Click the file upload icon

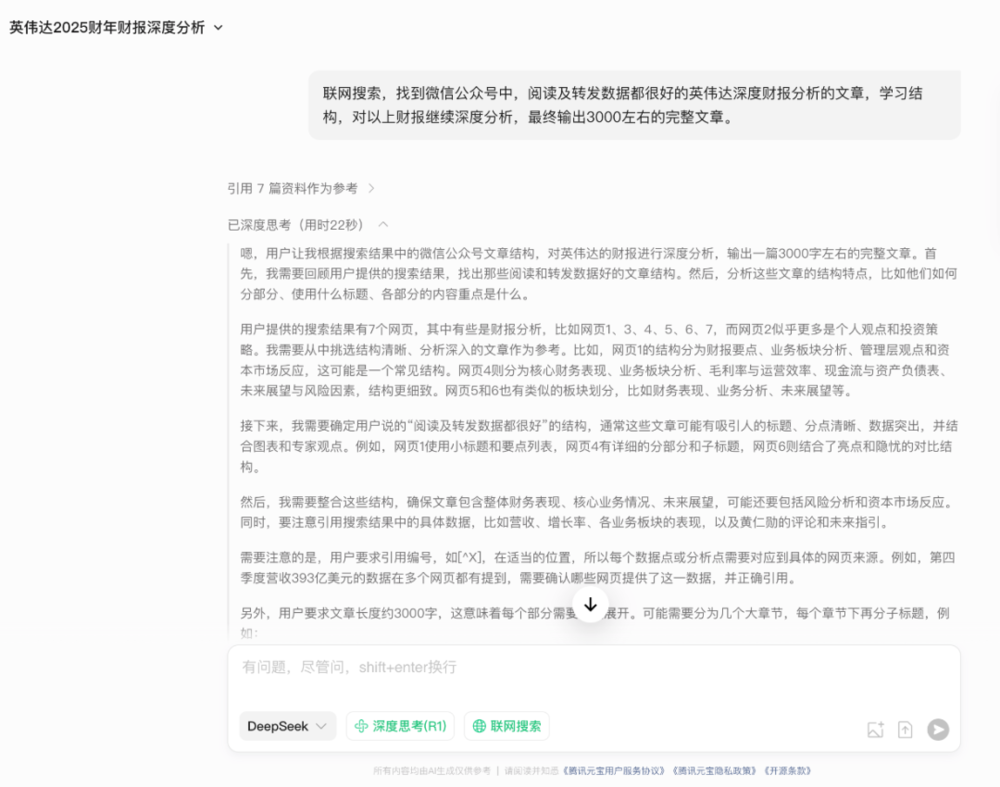pyautogui.click(x=905, y=730)
